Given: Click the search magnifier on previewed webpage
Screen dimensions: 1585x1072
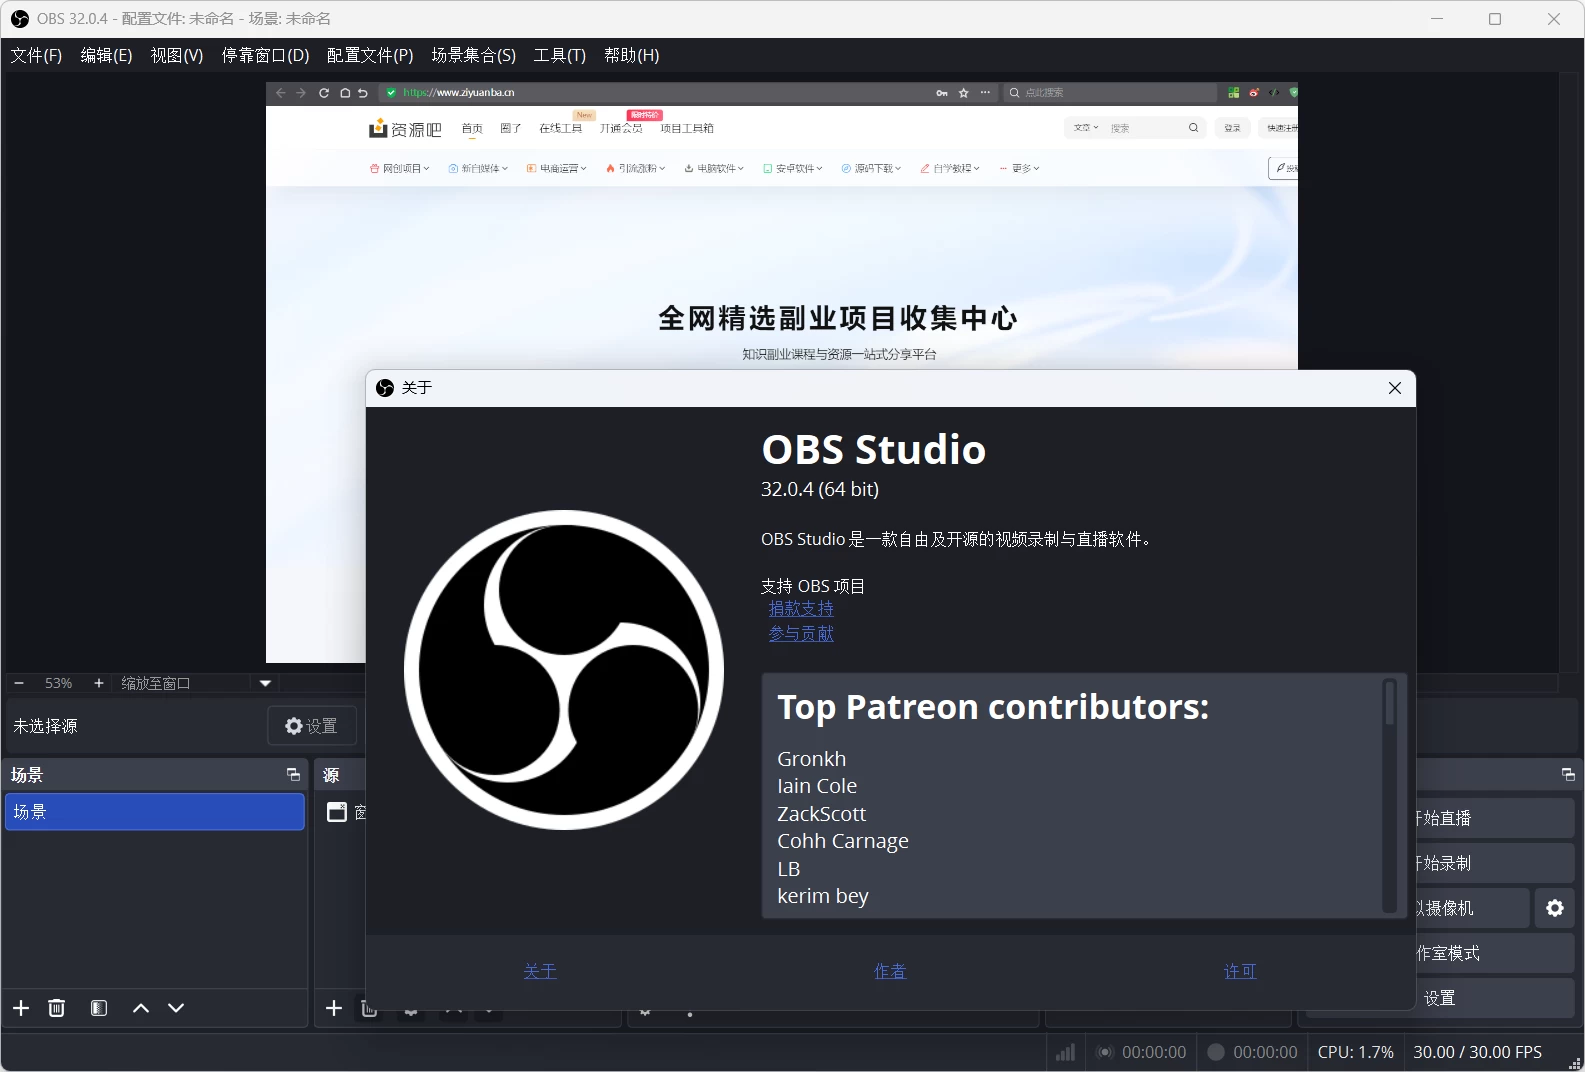Looking at the screenshot, I should tap(1193, 128).
